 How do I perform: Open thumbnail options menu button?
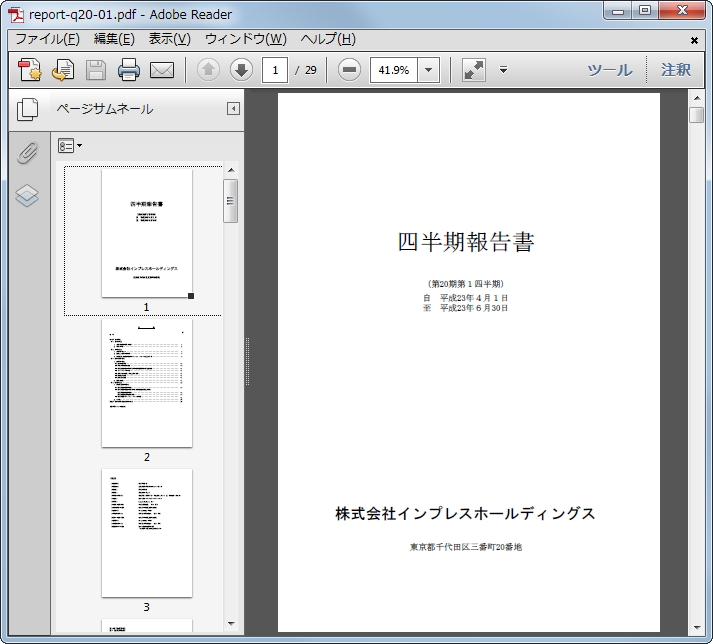pyautogui.click(x=70, y=146)
